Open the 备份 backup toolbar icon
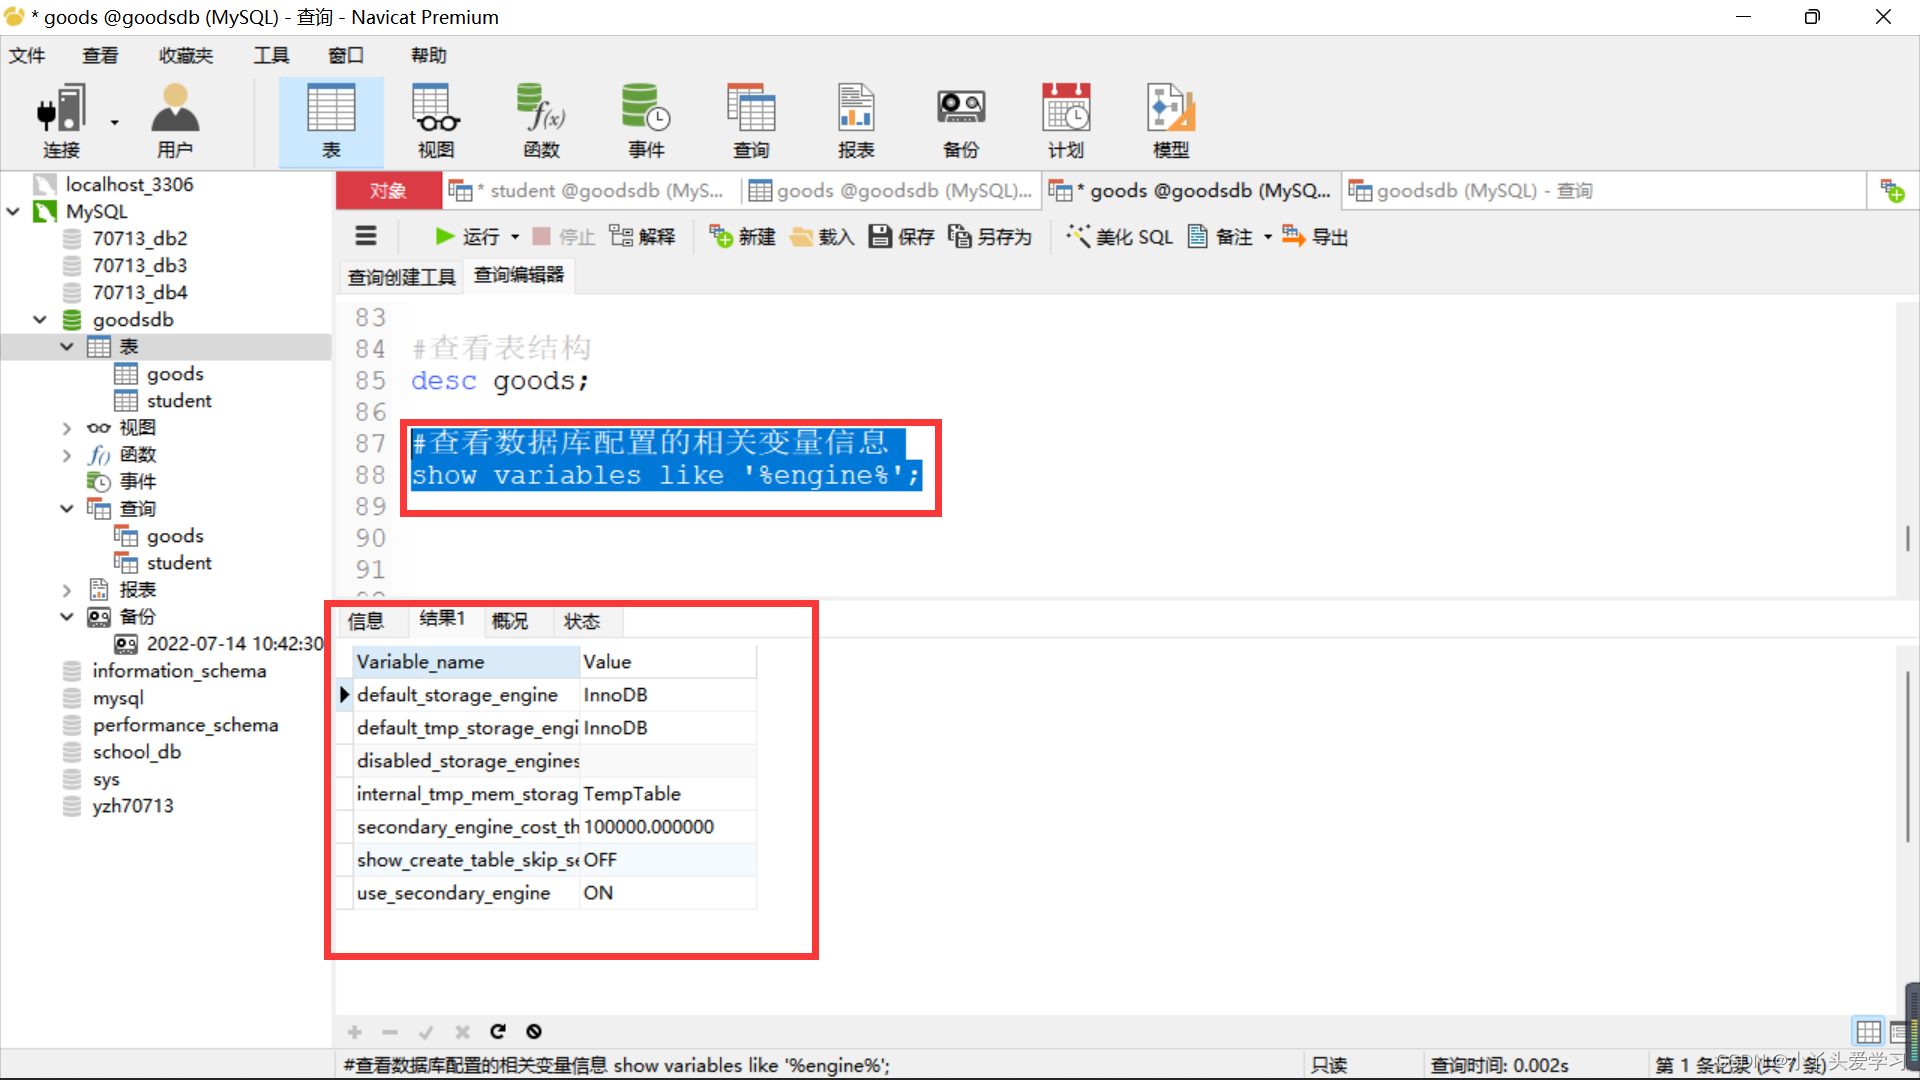Screen dimensions: 1920x1080 tap(961, 121)
